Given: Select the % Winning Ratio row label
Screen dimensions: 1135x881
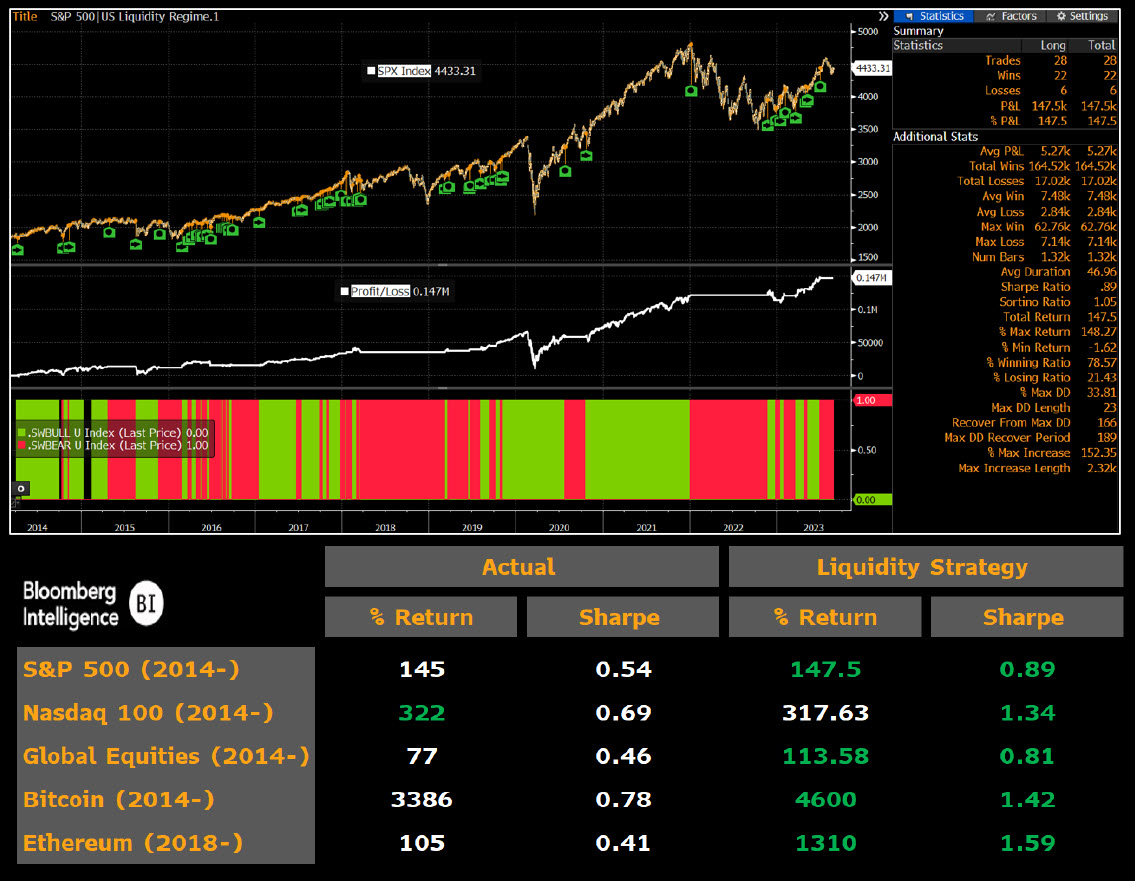Looking at the screenshot, I should click(1028, 363).
